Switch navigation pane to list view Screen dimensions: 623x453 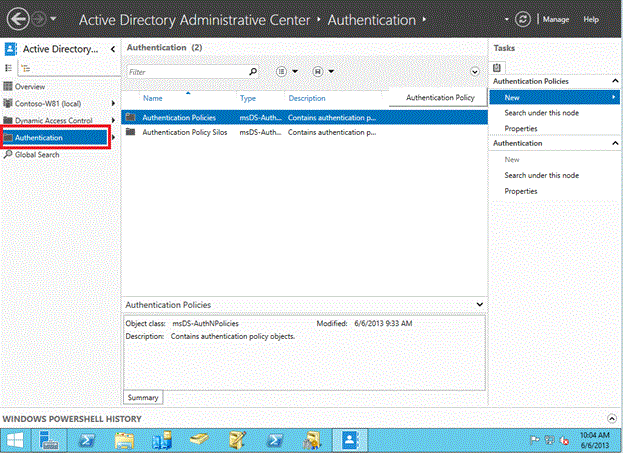coord(10,68)
